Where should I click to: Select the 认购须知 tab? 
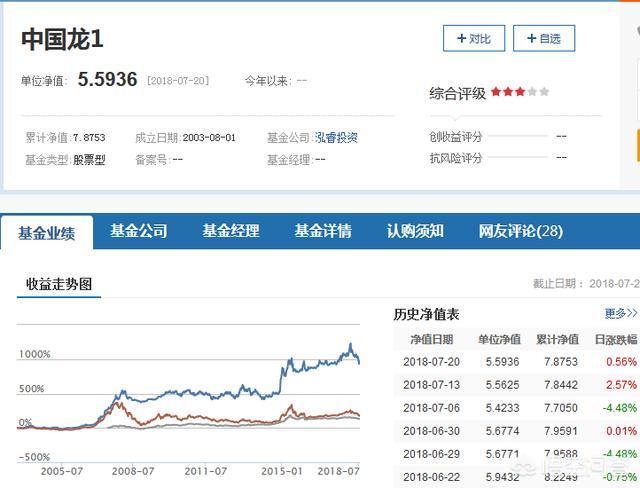(x=415, y=231)
